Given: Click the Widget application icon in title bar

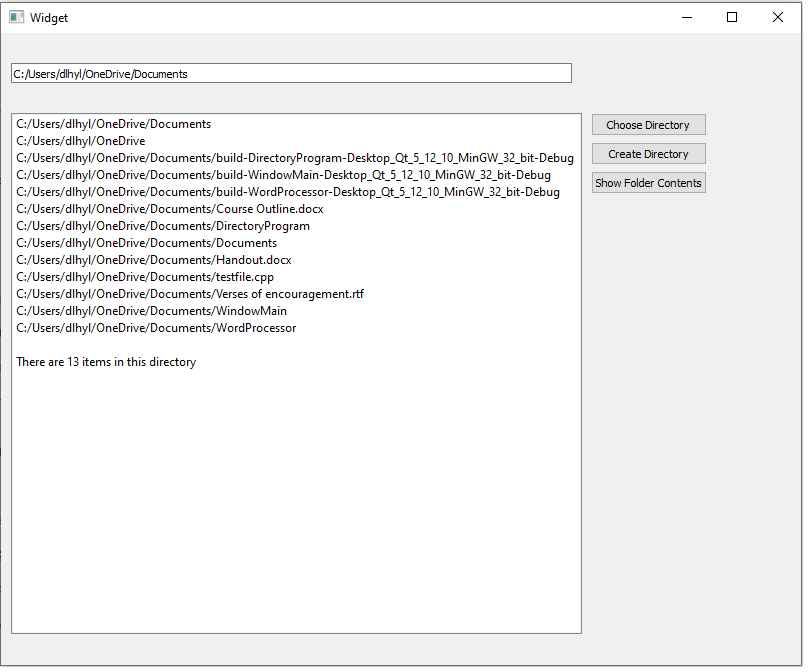Looking at the screenshot, I should [x=15, y=17].
